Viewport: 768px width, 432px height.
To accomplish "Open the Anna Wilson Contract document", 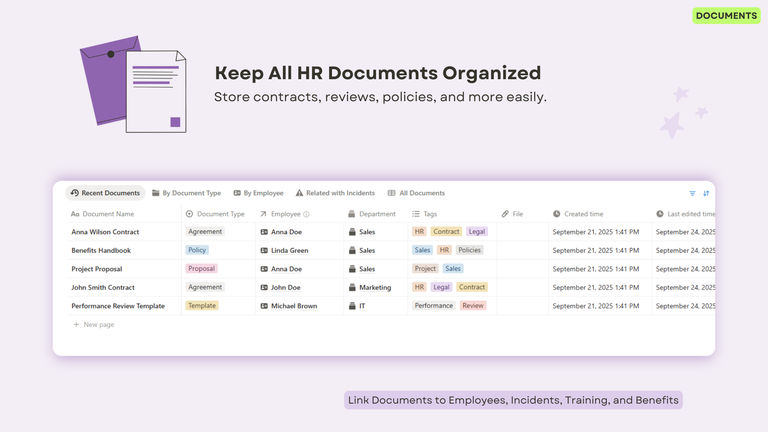I will coord(105,232).
